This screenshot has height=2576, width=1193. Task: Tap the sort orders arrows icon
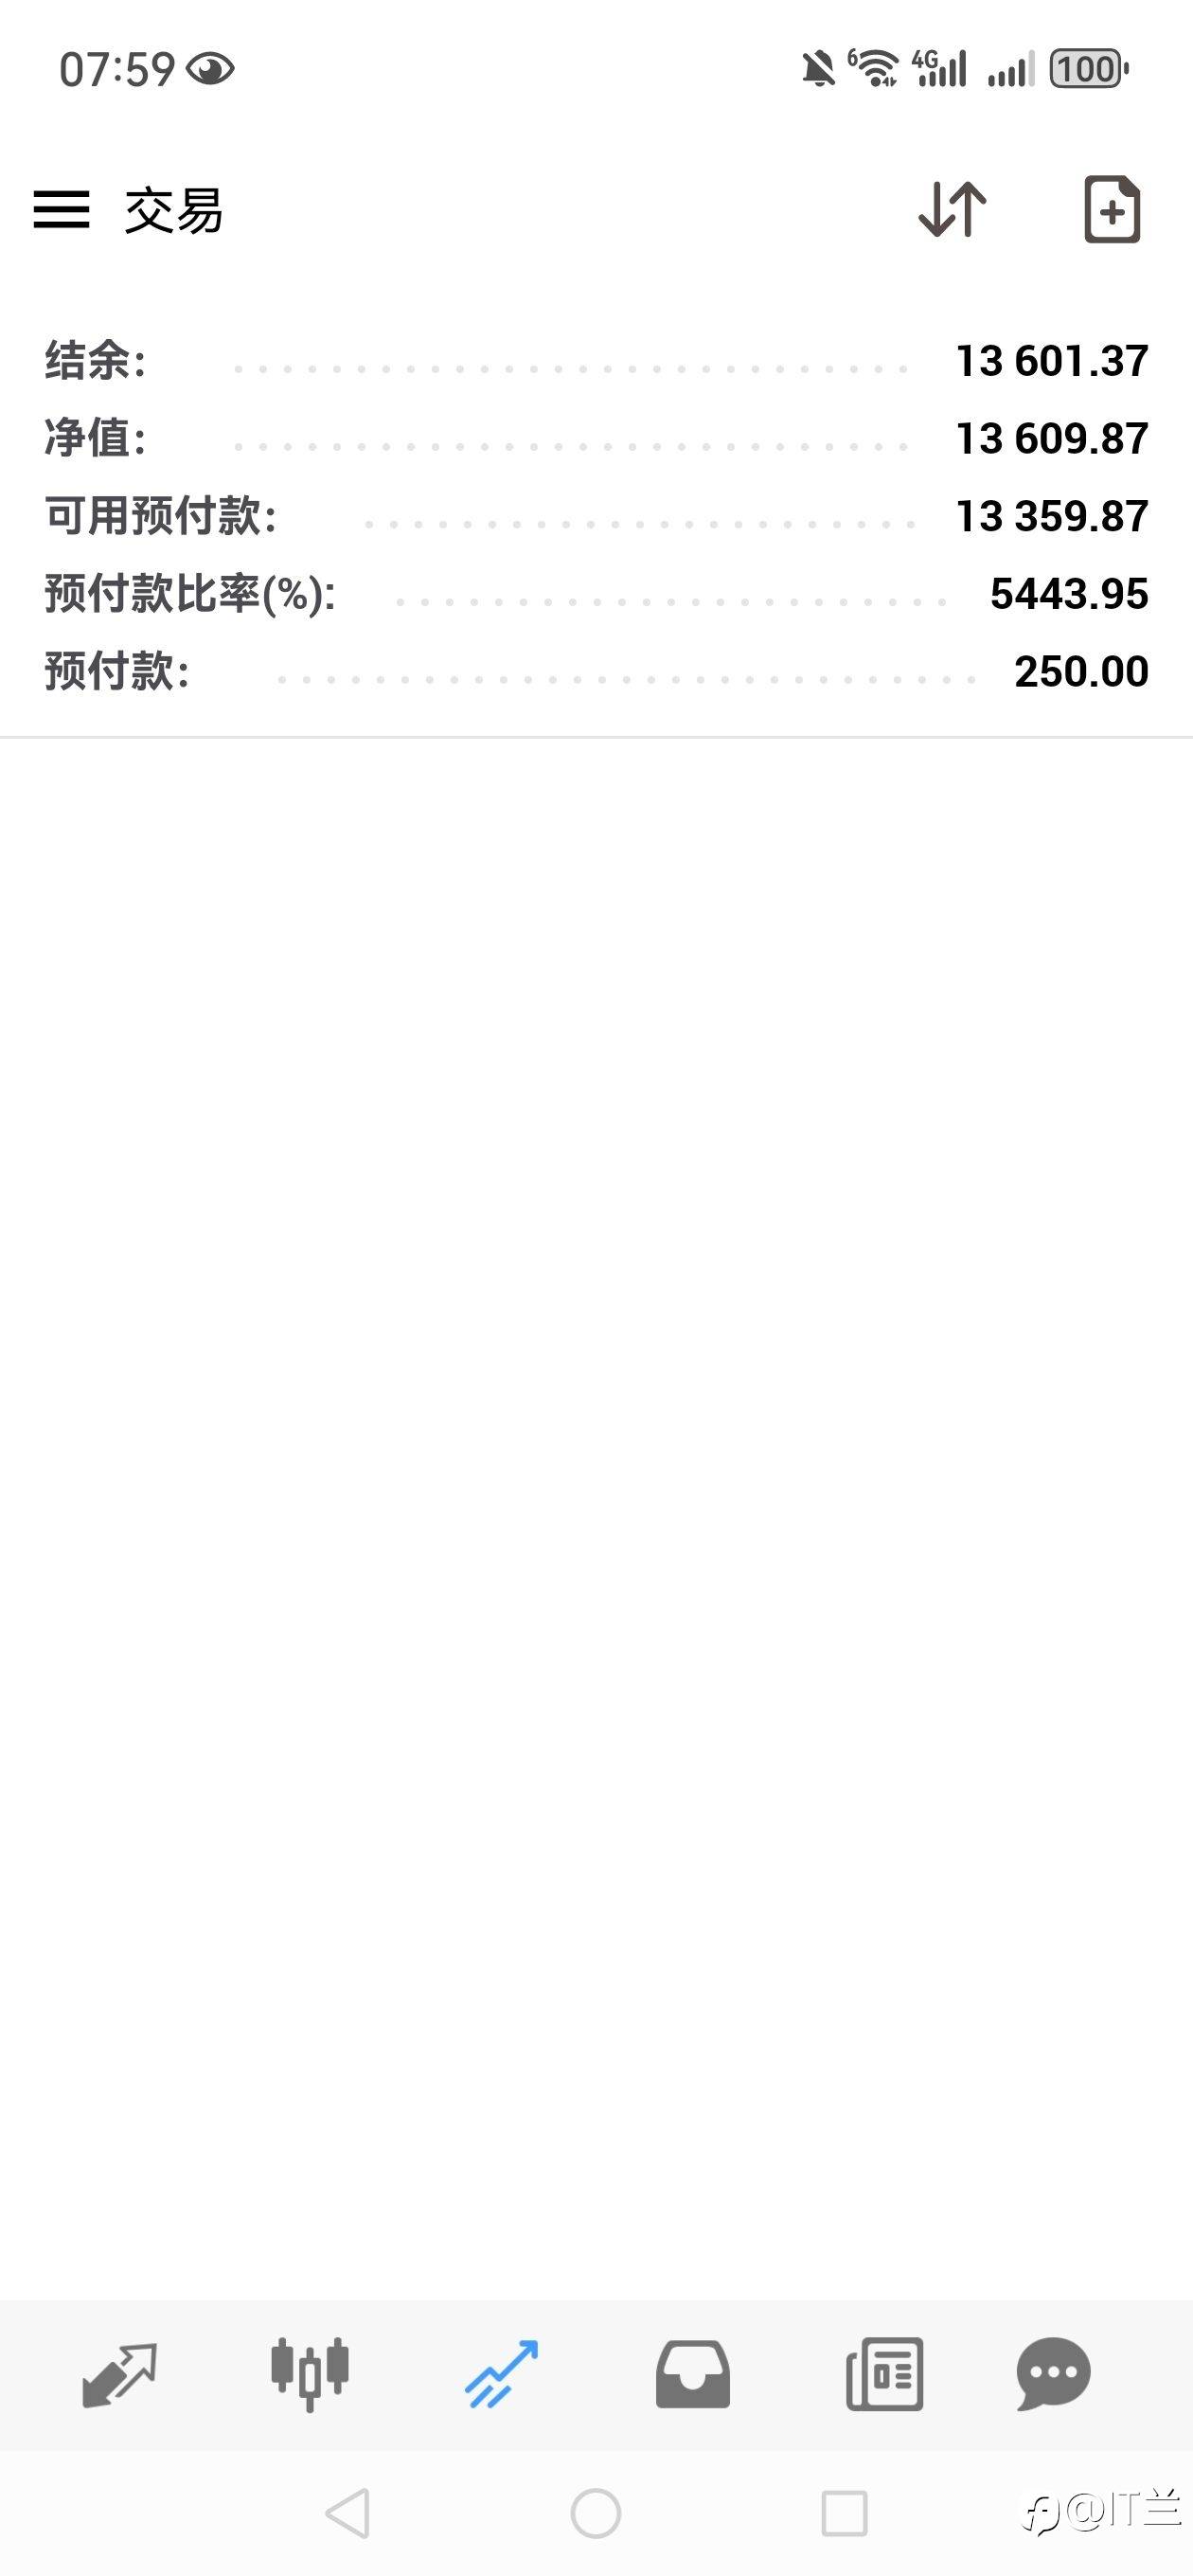(952, 209)
